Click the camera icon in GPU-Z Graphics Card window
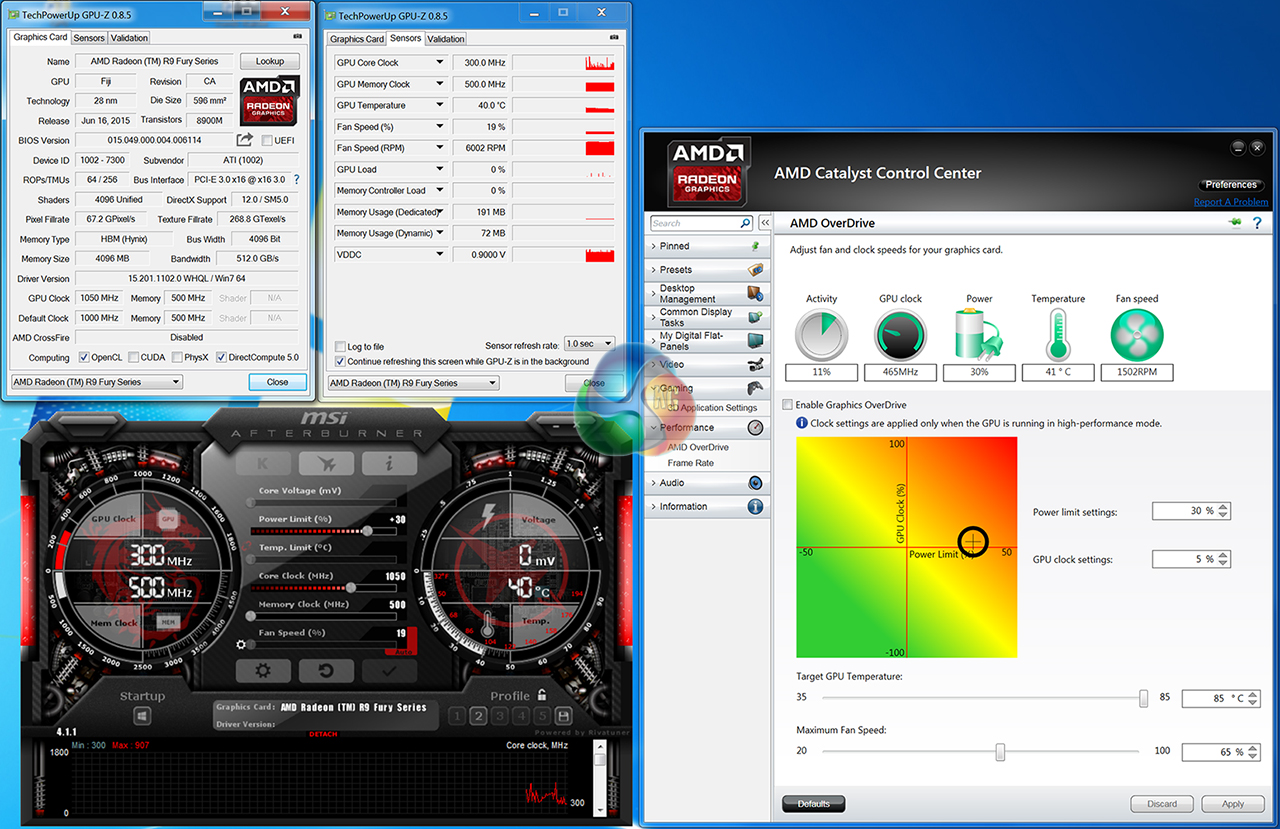The width and height of the screenshot is (1280, 829). point(297,37)
